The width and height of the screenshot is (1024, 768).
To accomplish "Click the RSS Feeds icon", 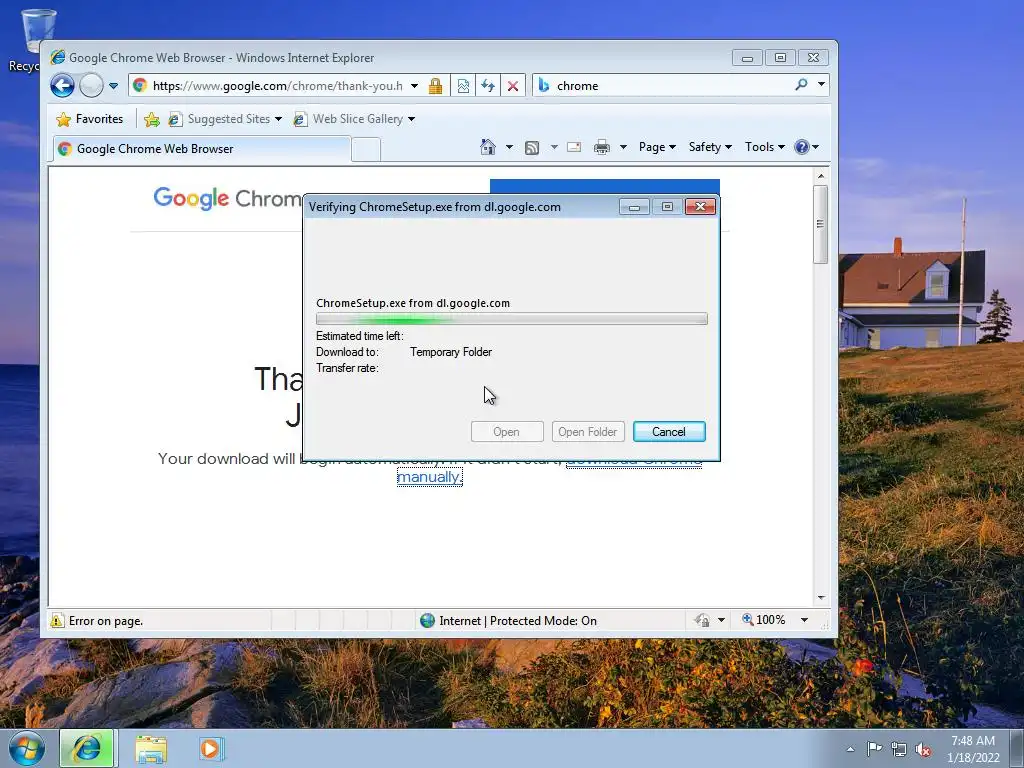I will [532, 147].
